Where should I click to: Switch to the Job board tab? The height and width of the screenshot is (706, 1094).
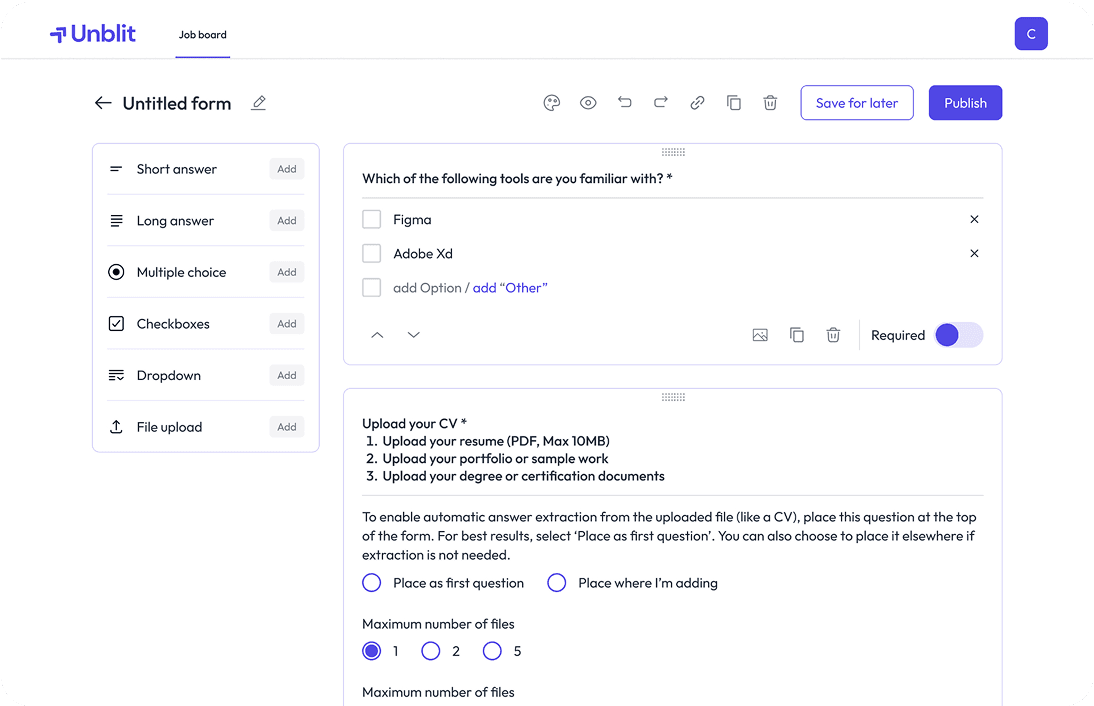(203, 35)
